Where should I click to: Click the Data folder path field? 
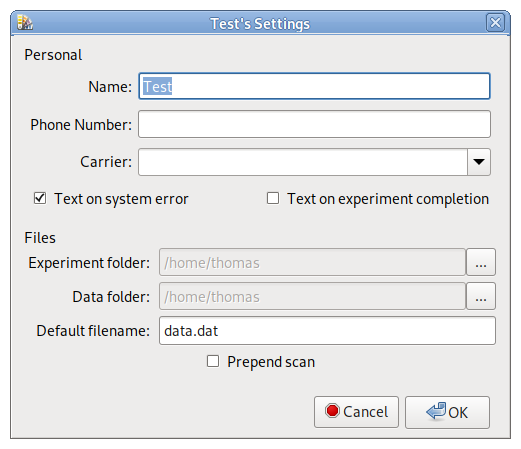[x=312, y=296]
